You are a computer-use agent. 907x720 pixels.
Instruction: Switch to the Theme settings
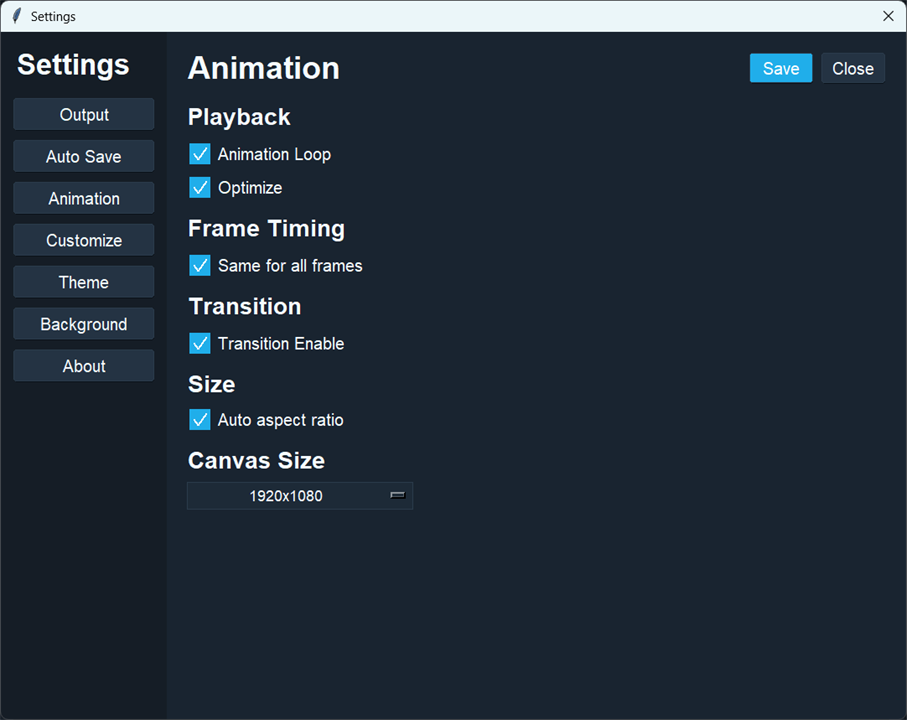pos(84,282)
